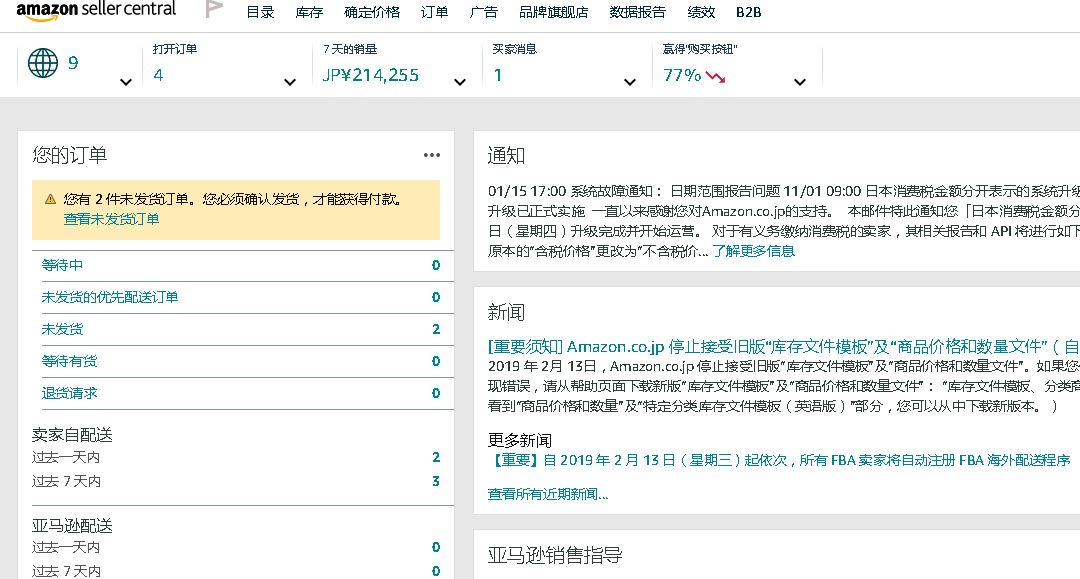Image resolution: width=1080 pixels, height=579 pixels.
Task: Click the count 0 in the 等待中 row
Action: [x=436, y=265]
